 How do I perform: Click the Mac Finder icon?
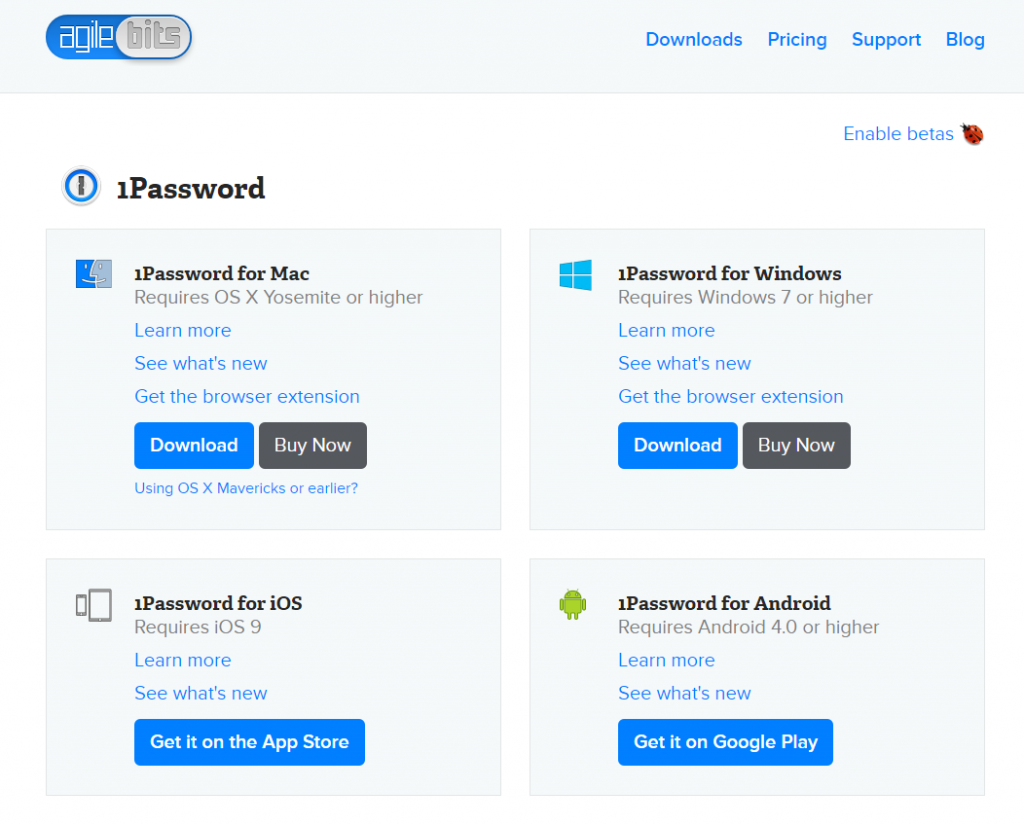coord(94,274)
